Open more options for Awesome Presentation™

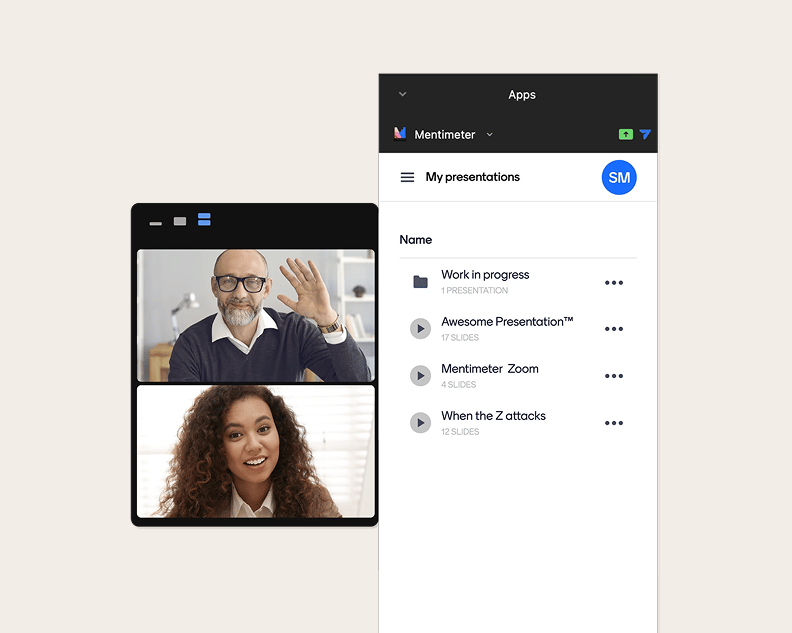pyautogui.click(x=614, y=329)
